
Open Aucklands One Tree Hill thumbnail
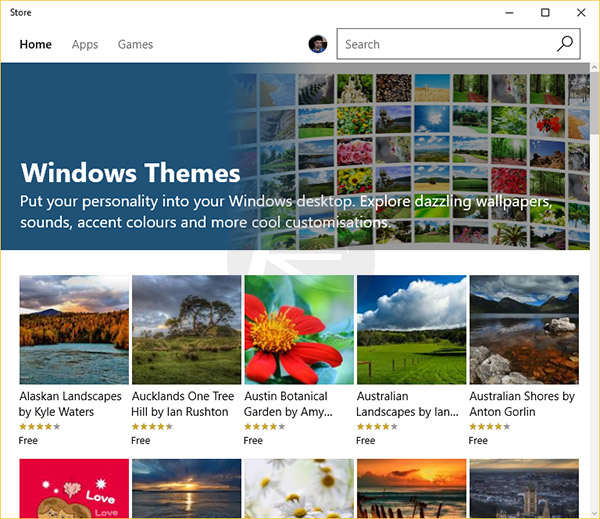coord(187,330)
